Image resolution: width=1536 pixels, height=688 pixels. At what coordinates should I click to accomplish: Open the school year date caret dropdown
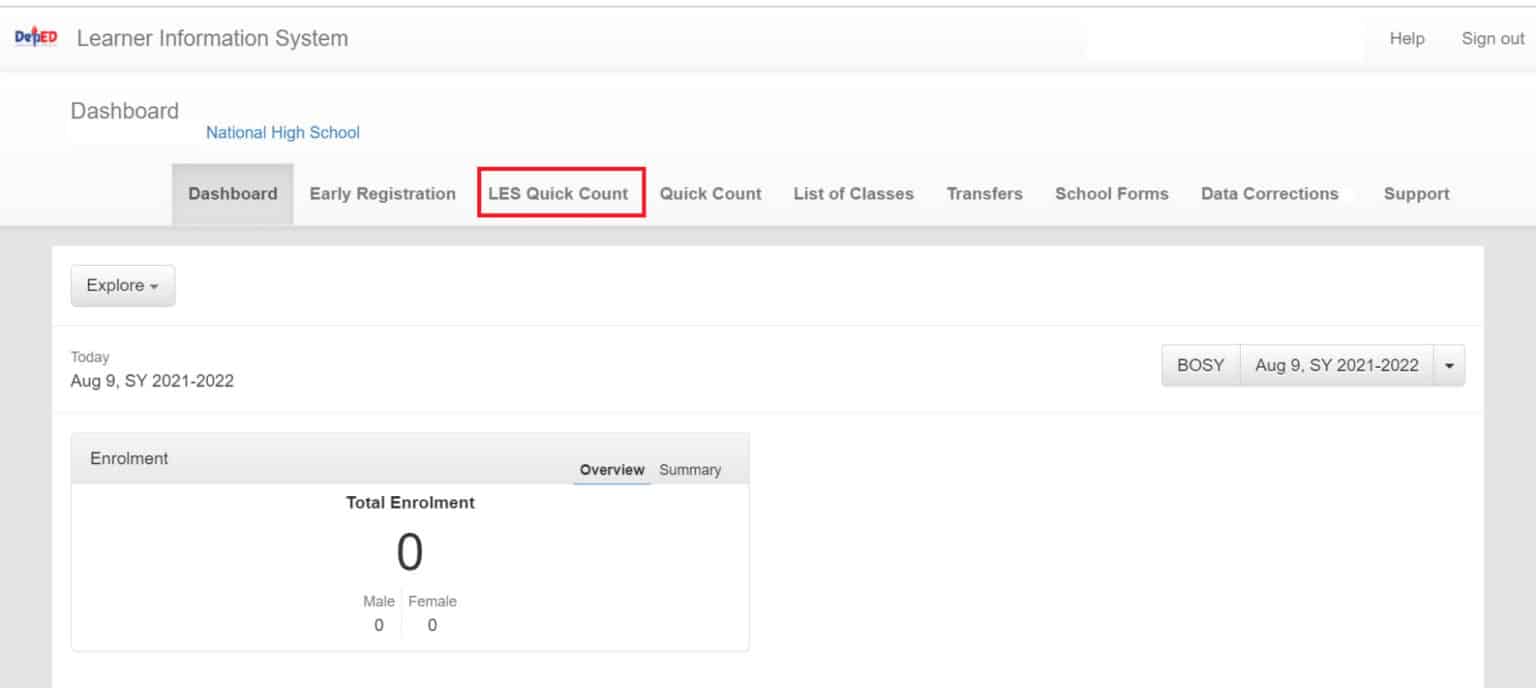point(1449,366)
